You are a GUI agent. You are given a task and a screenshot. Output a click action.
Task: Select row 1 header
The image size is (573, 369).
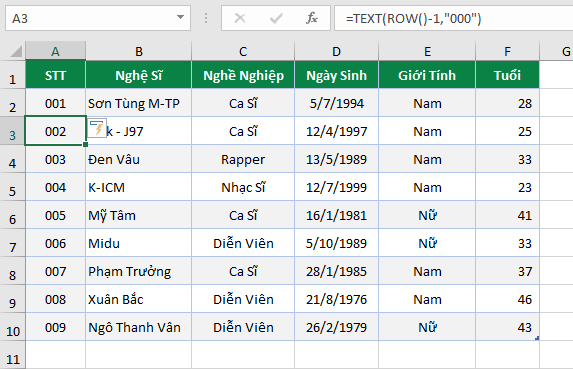pos(13,75)
